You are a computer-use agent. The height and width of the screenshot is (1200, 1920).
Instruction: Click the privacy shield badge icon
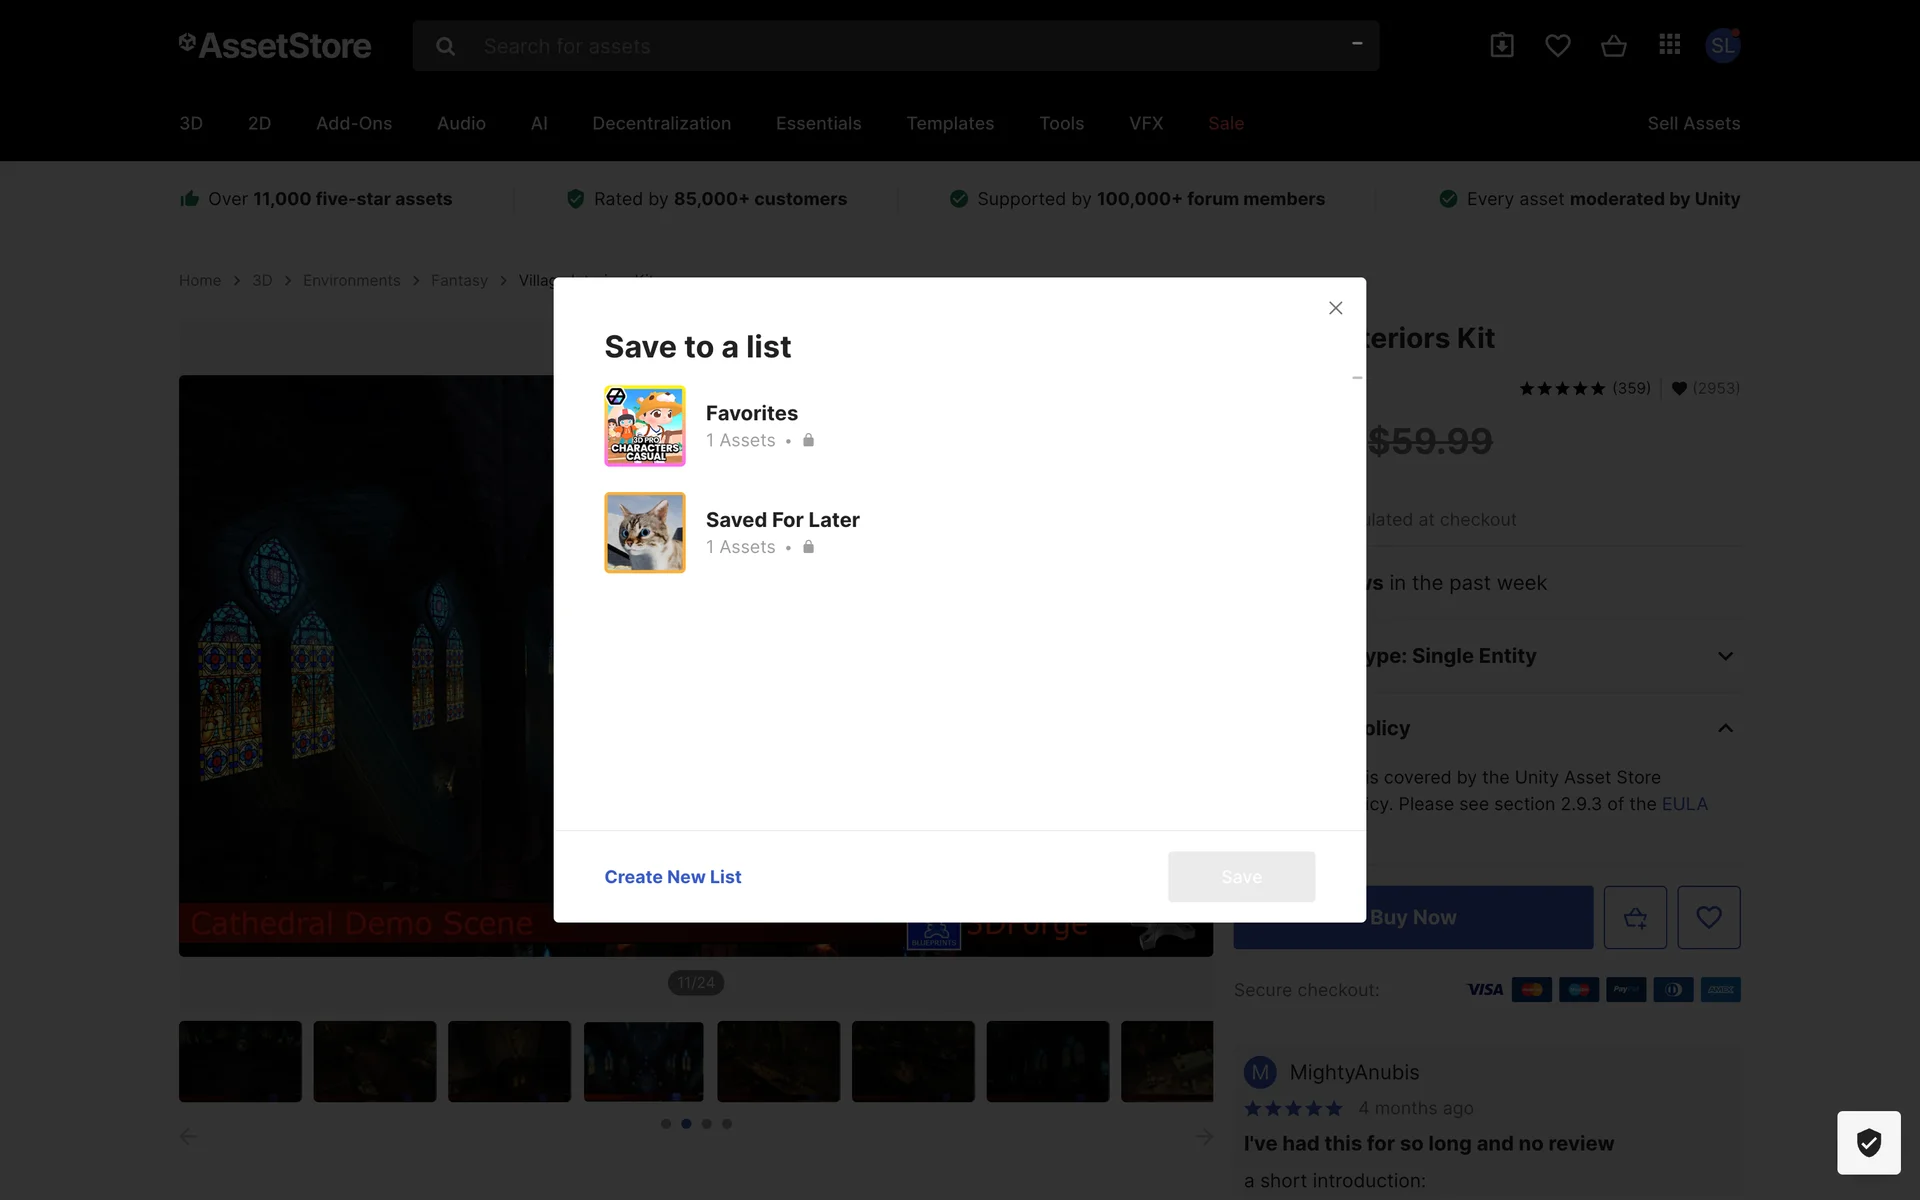tap(1868, 1142)
